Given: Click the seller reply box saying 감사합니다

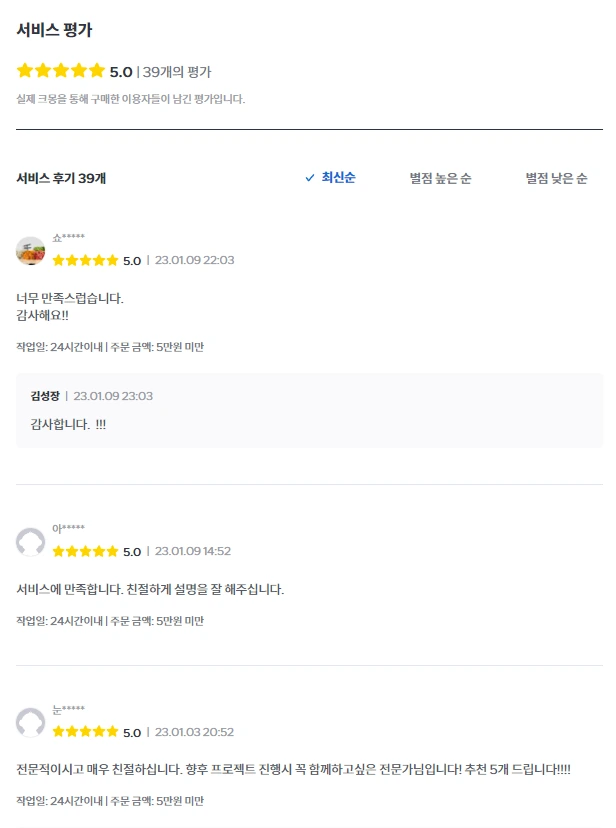Looking at the screenshot, I should point(309,410).
